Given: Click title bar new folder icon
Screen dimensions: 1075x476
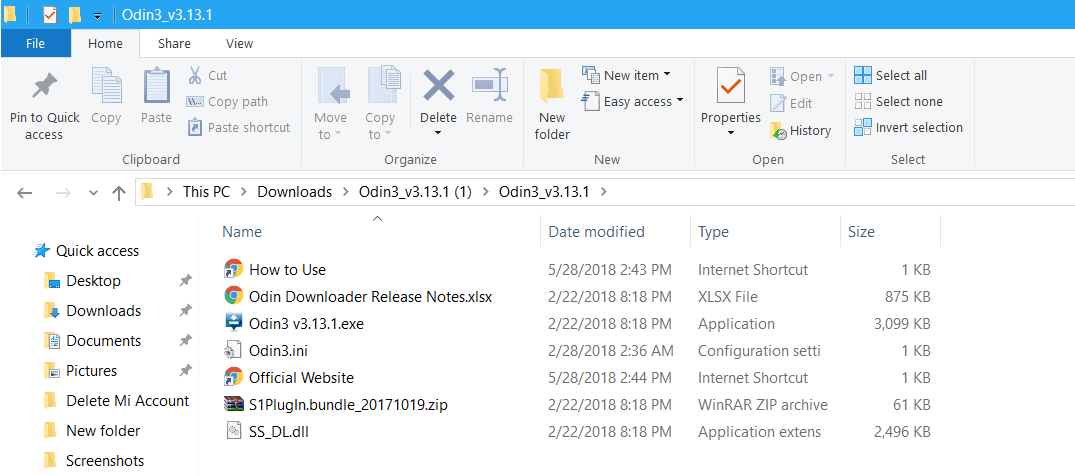Looking at the screenshot, I should click(75, 14).
